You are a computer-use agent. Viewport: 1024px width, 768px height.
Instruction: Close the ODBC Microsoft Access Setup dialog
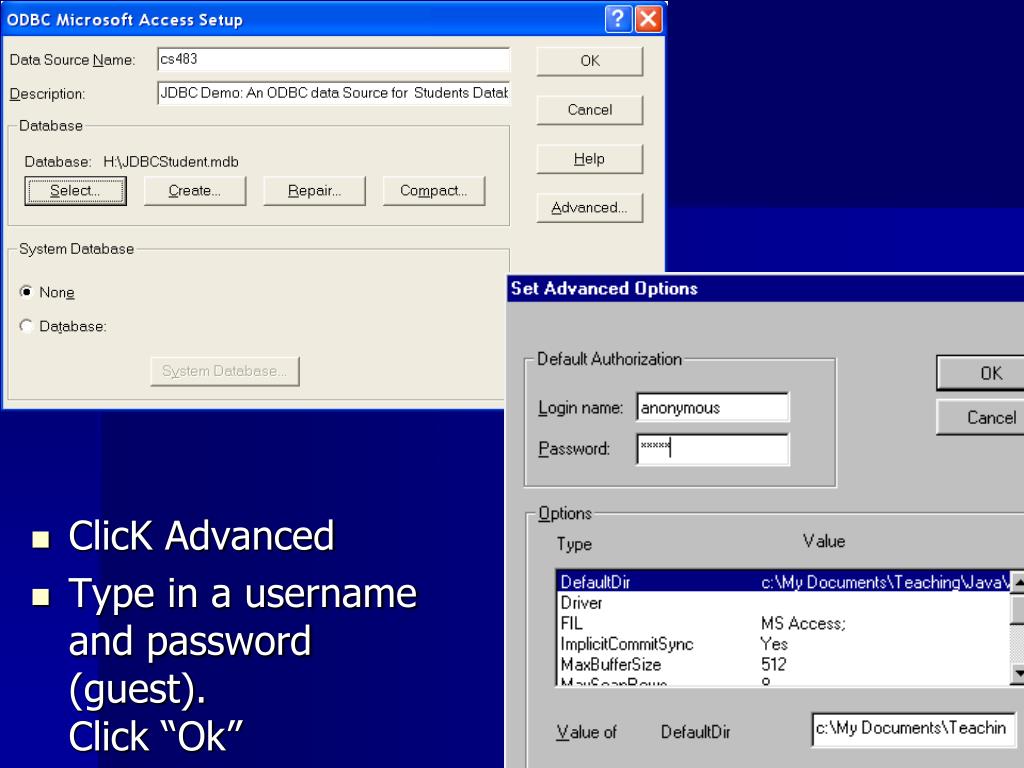tap(648, 18)
